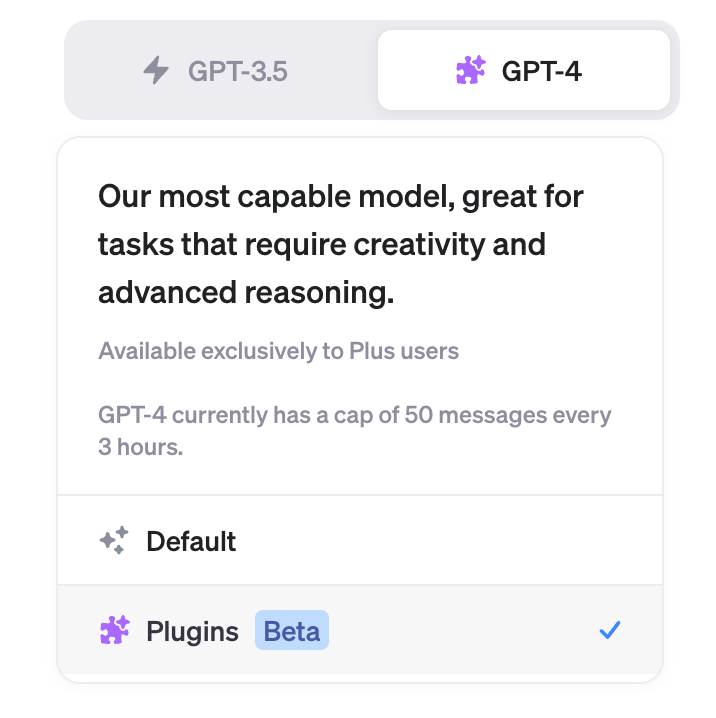
Task: Click the empty area of the Plugins row
Action: tap(460, 631)
